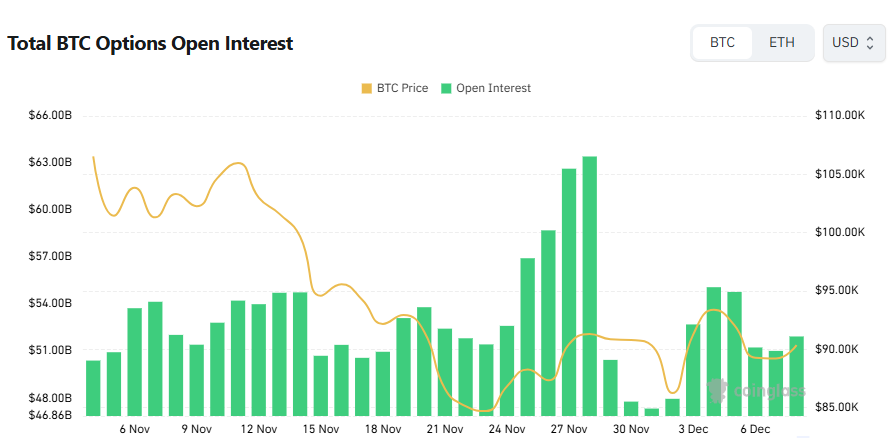The height and width of the screenshot is (438, 891).
Task: Click the 30 Nov x-axis label
Action: pos(631,429)
